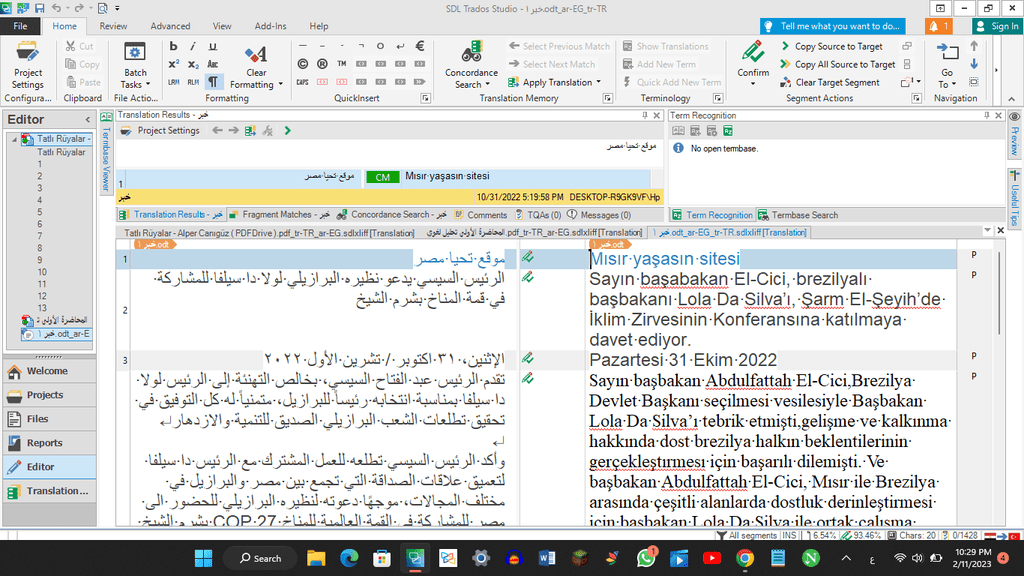Viewport: 1024px width, 576px height.
Task: Click the Sign In button
Action: click(x=997, y=26)
